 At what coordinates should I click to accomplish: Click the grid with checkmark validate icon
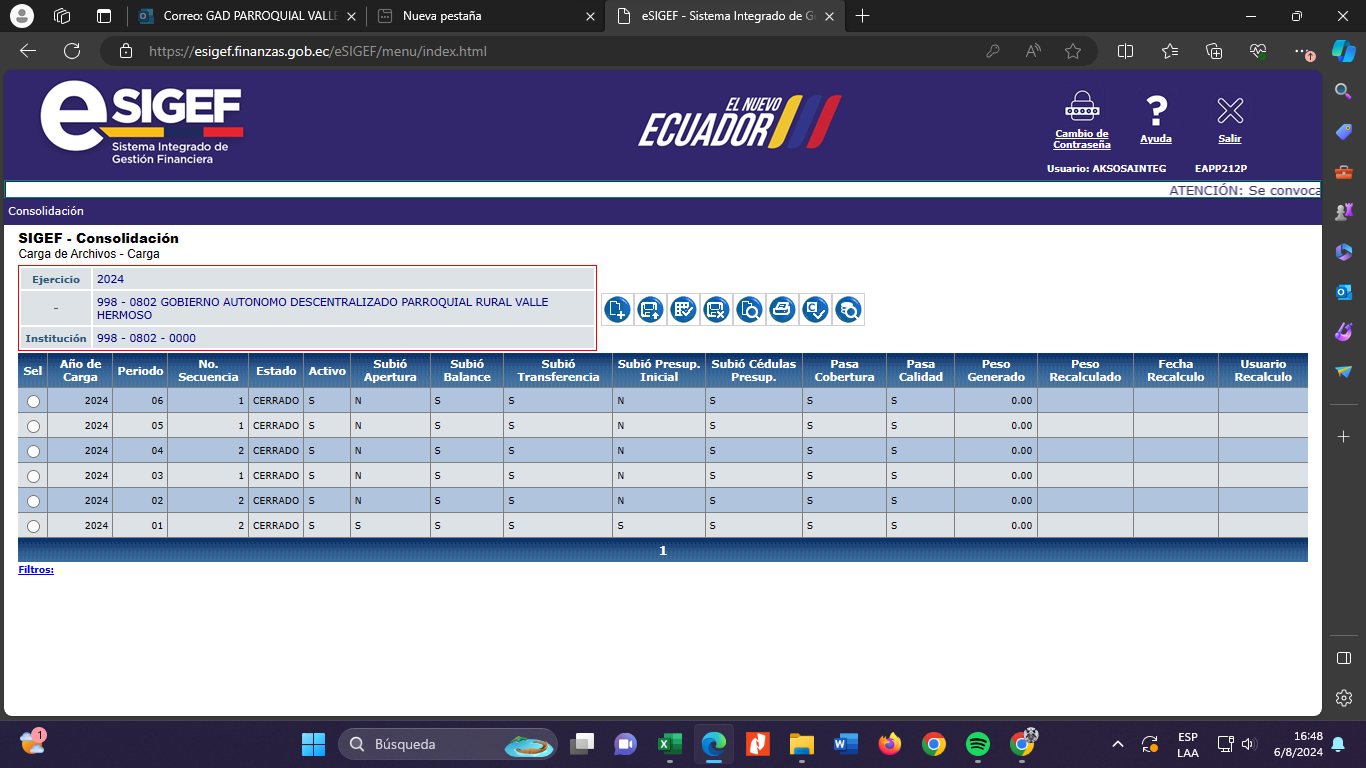click(x=683, y=310)
